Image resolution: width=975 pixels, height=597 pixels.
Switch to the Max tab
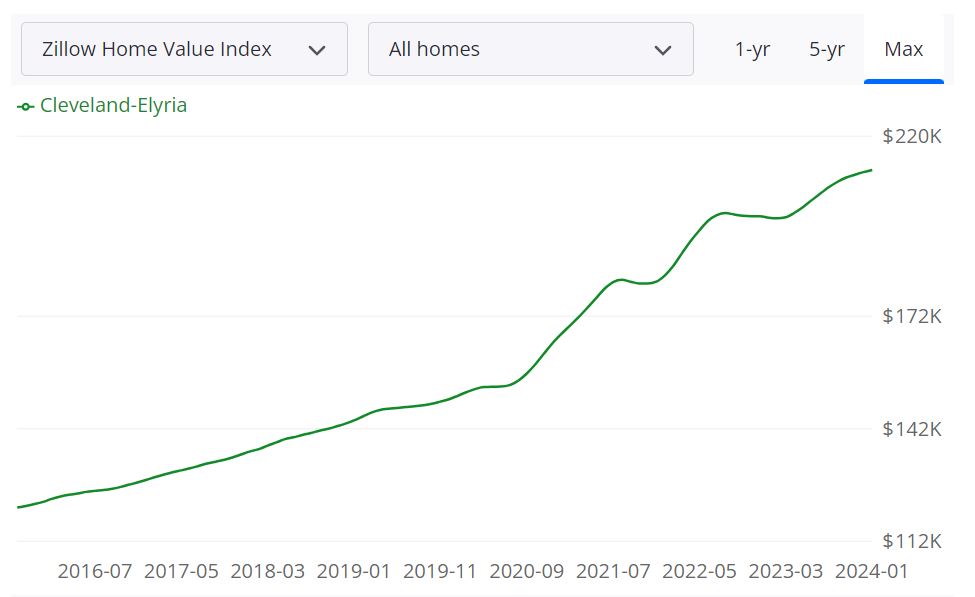click(x=903, y=48)
